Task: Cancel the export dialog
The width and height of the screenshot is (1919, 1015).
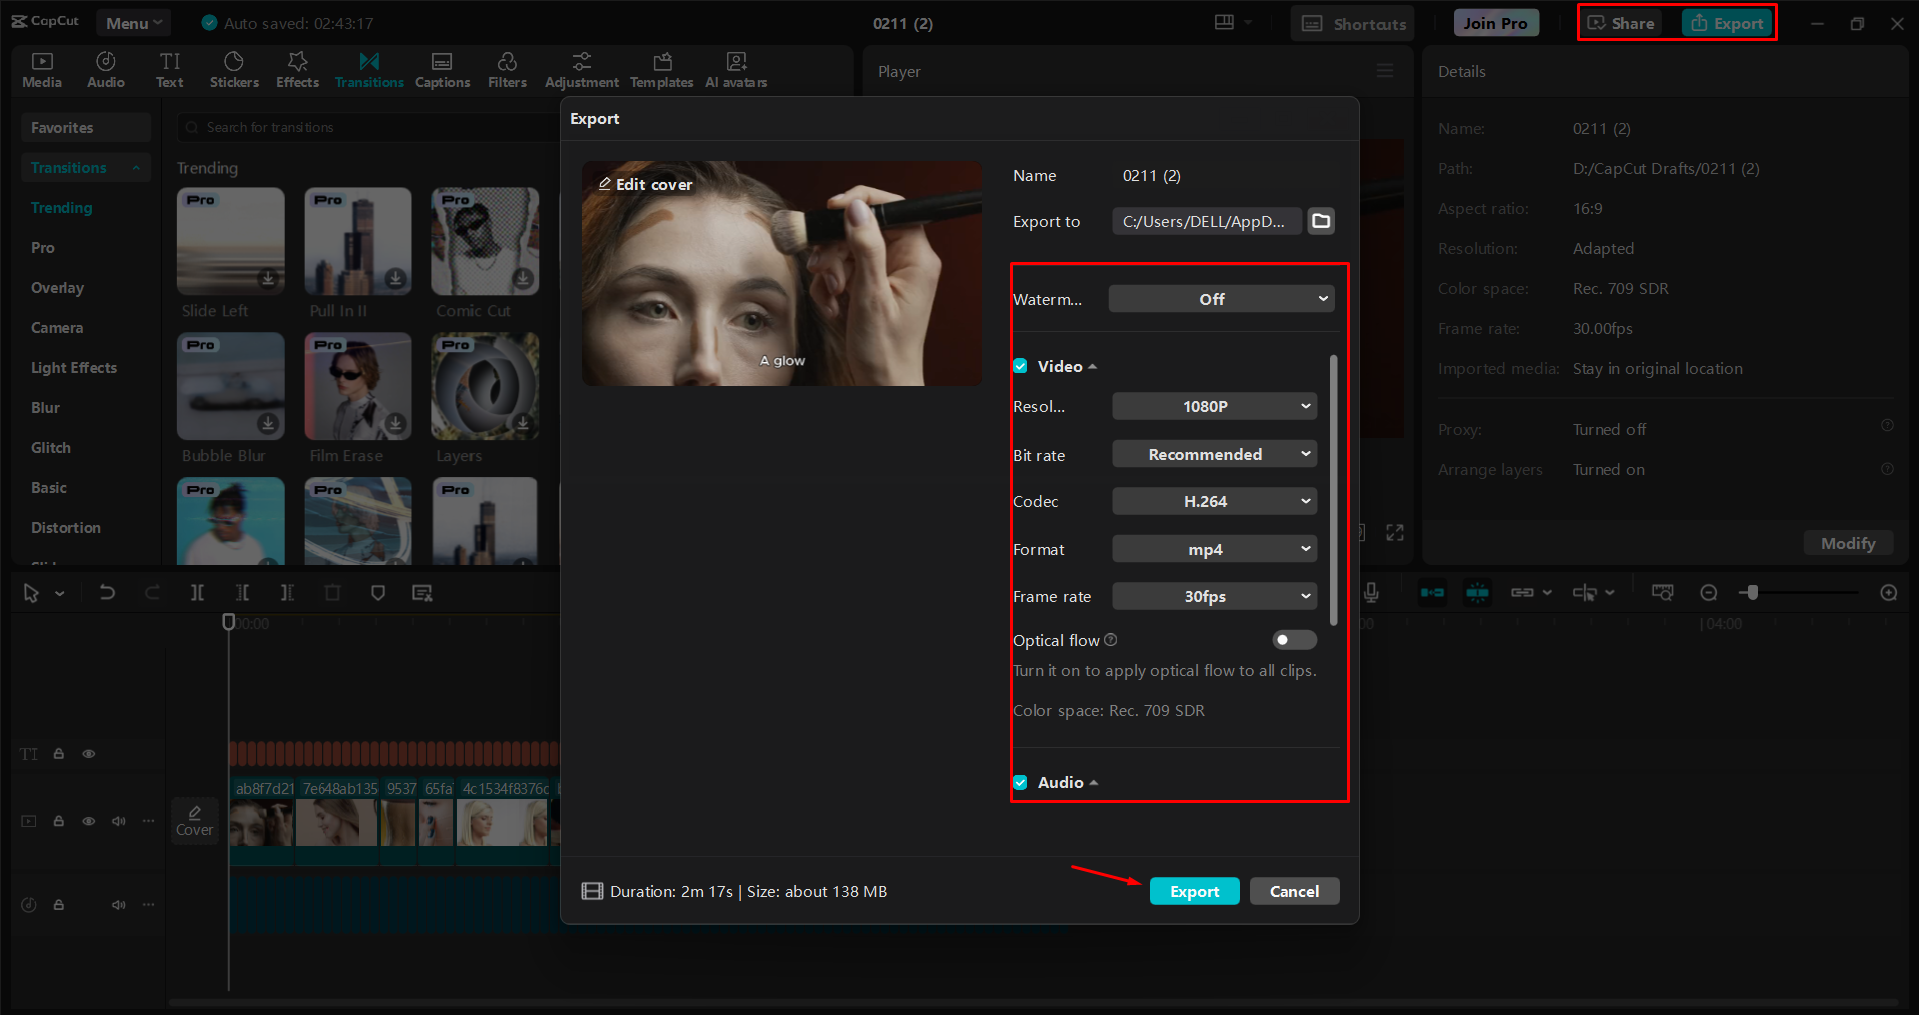Action: [x=1294, y=891]
